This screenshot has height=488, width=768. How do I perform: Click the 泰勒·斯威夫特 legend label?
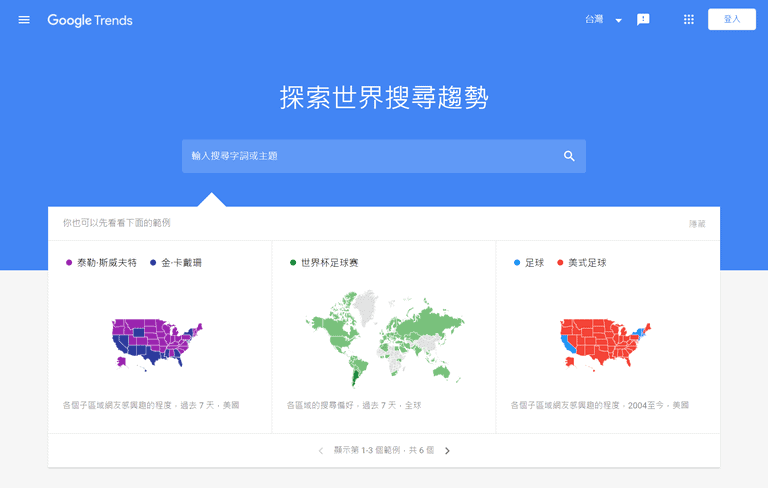pos(107,263)
